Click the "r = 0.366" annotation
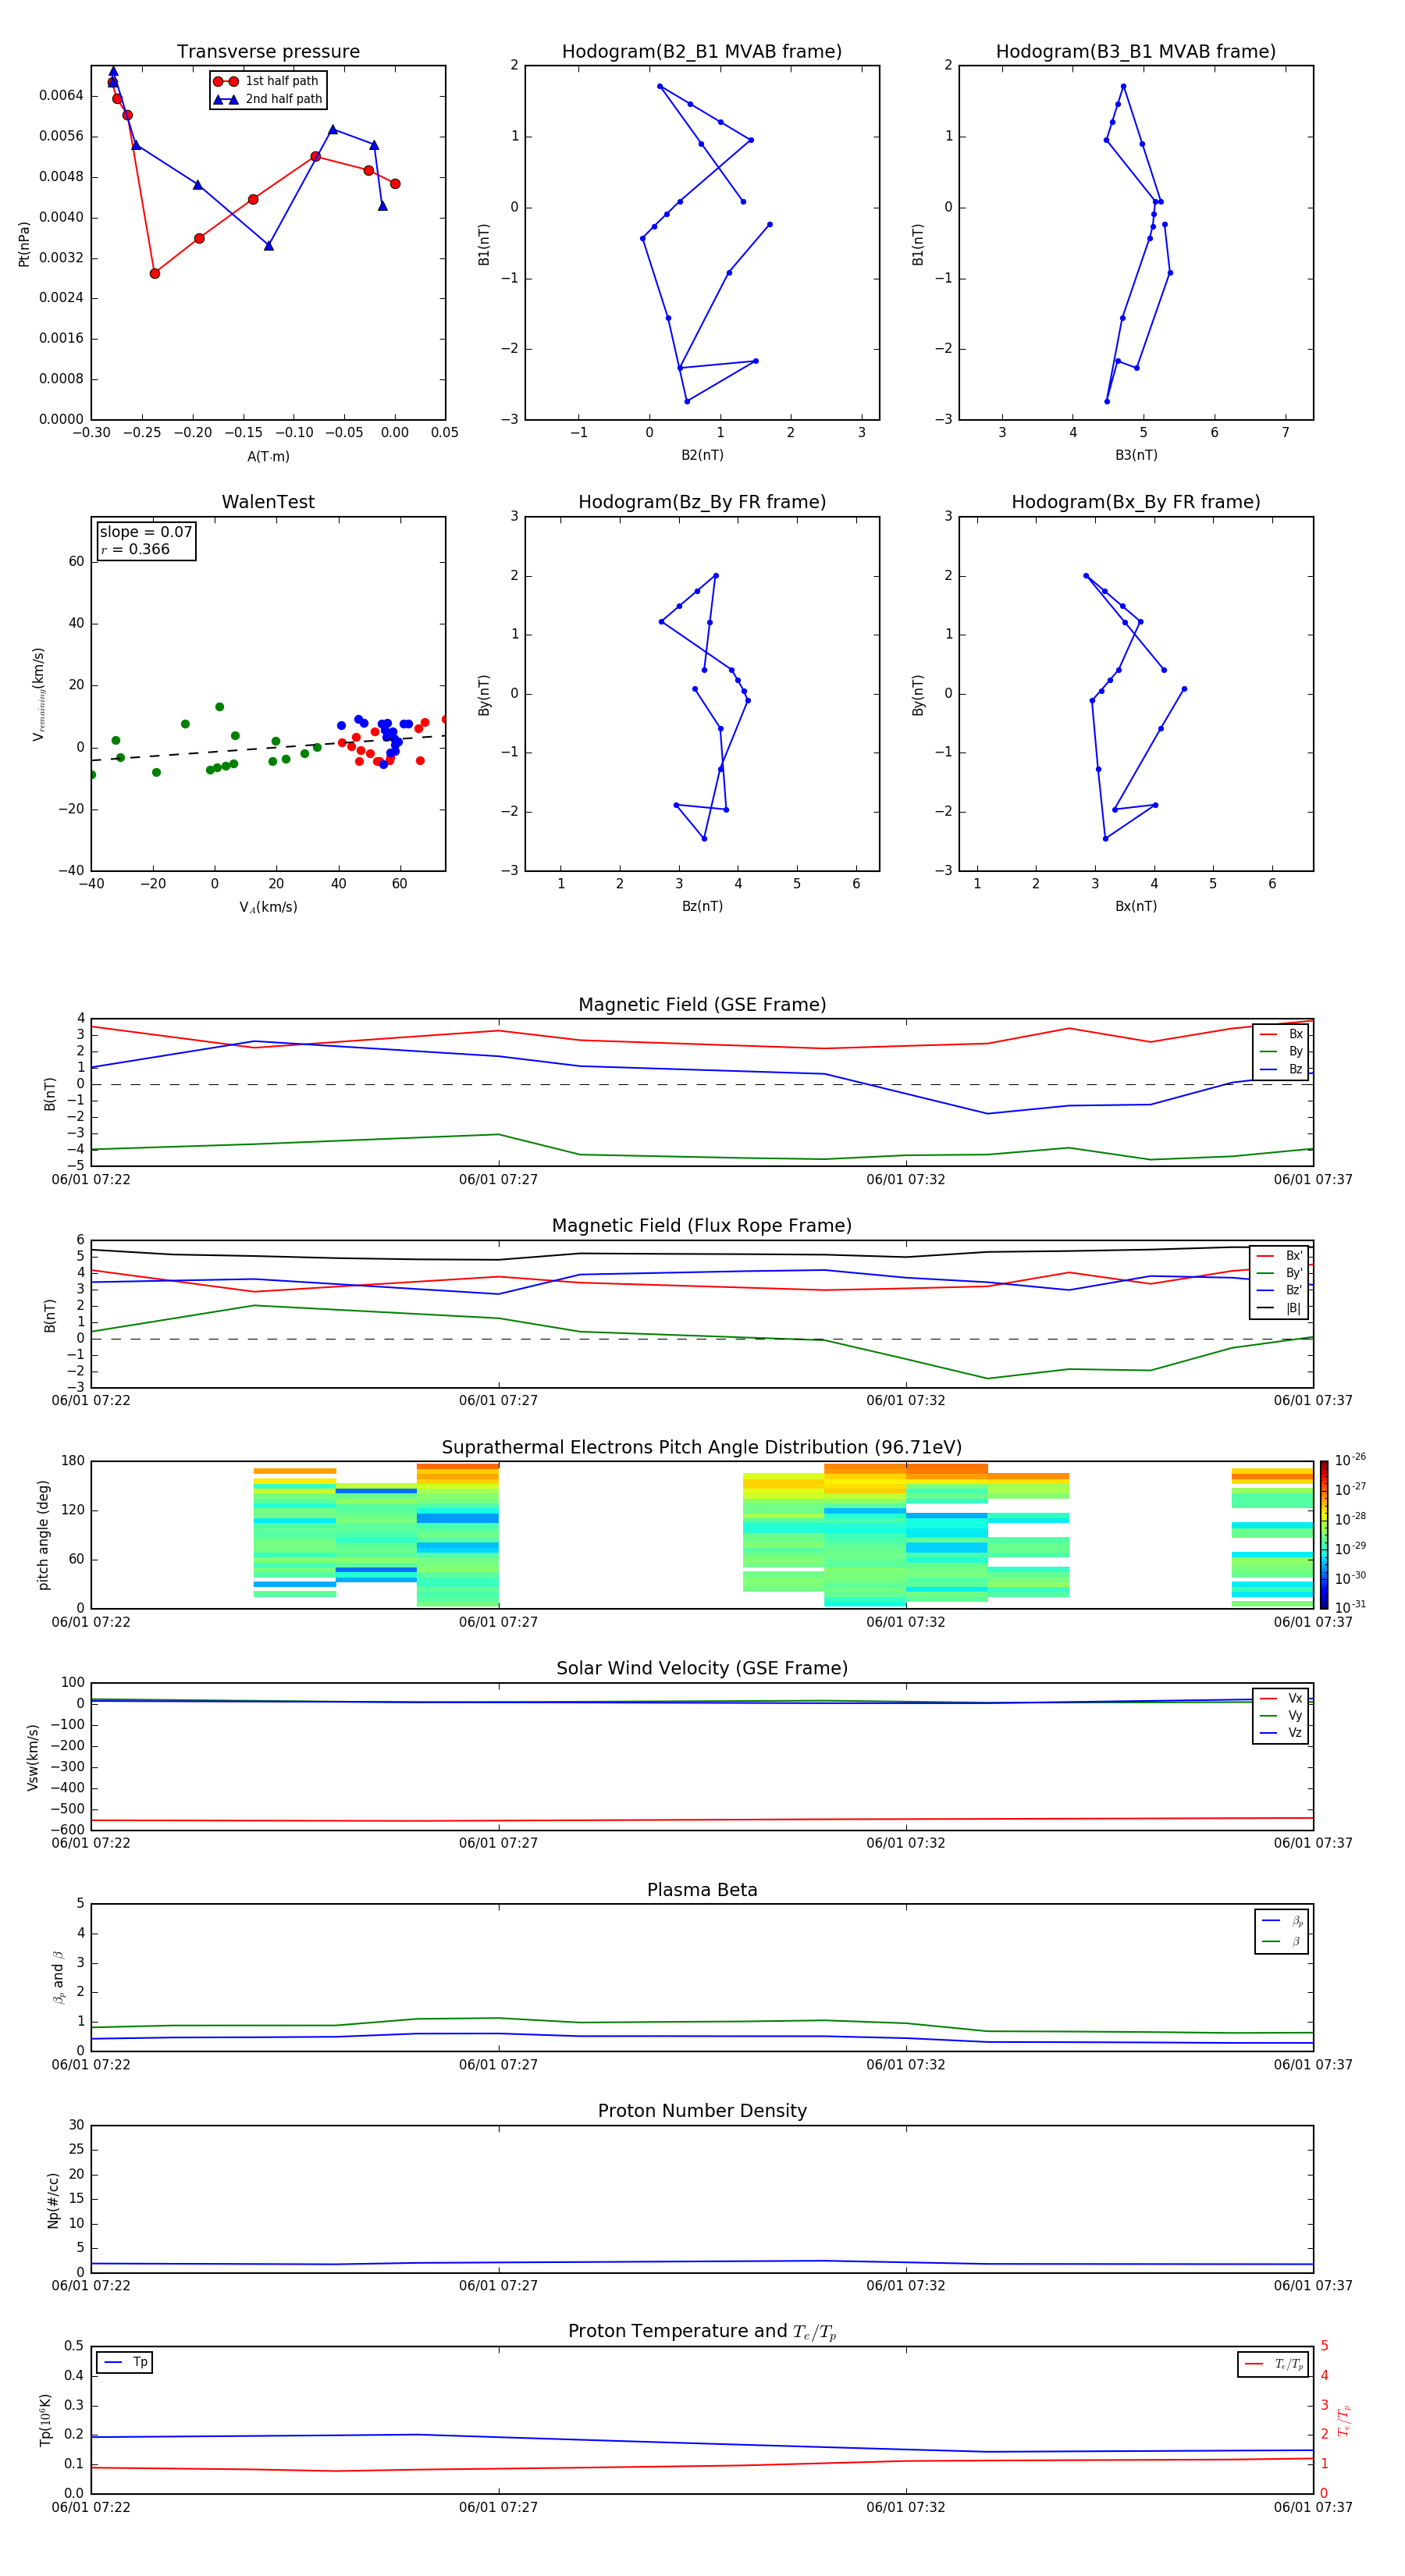This screenshot has height=2576, width=1405. coord(135,549)
